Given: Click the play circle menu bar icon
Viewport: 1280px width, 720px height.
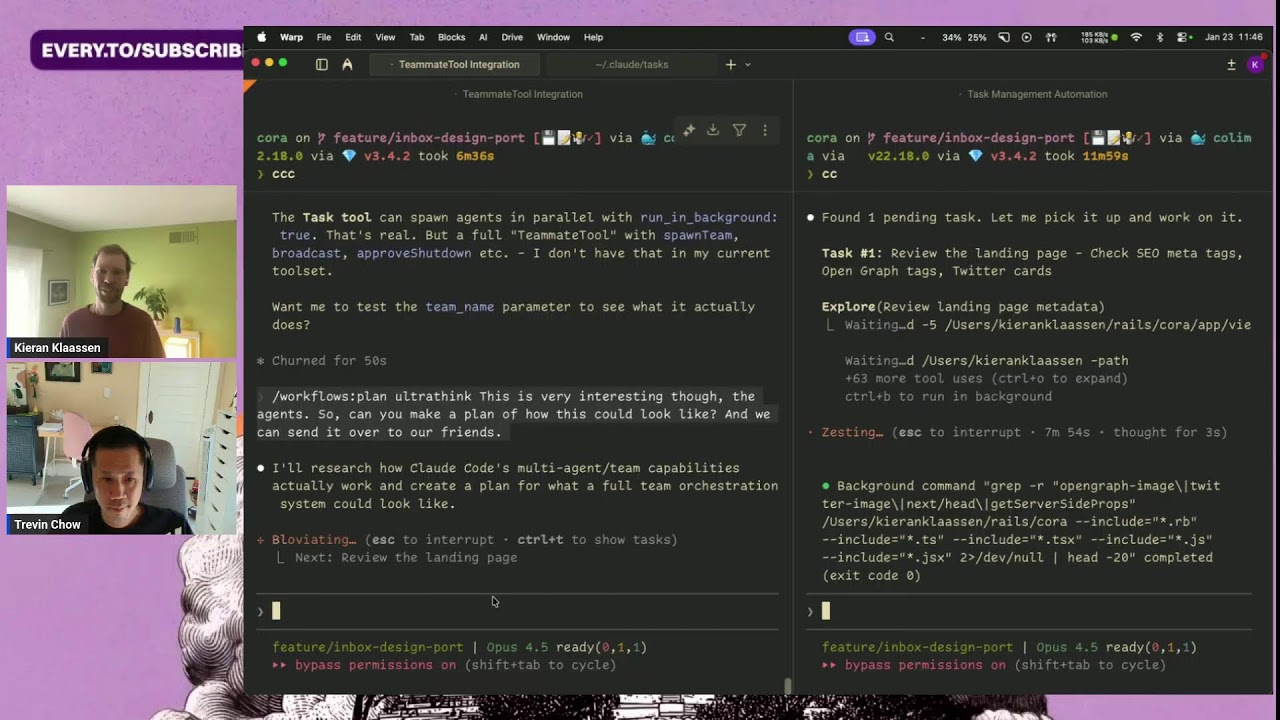Looking at the screenshot, I should (x=1026, y=37).
